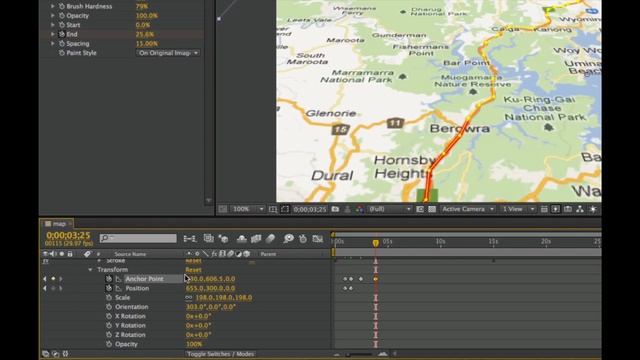
Task: Toggle stopwatch for Spacing property
Action: (x=62, y=44)
